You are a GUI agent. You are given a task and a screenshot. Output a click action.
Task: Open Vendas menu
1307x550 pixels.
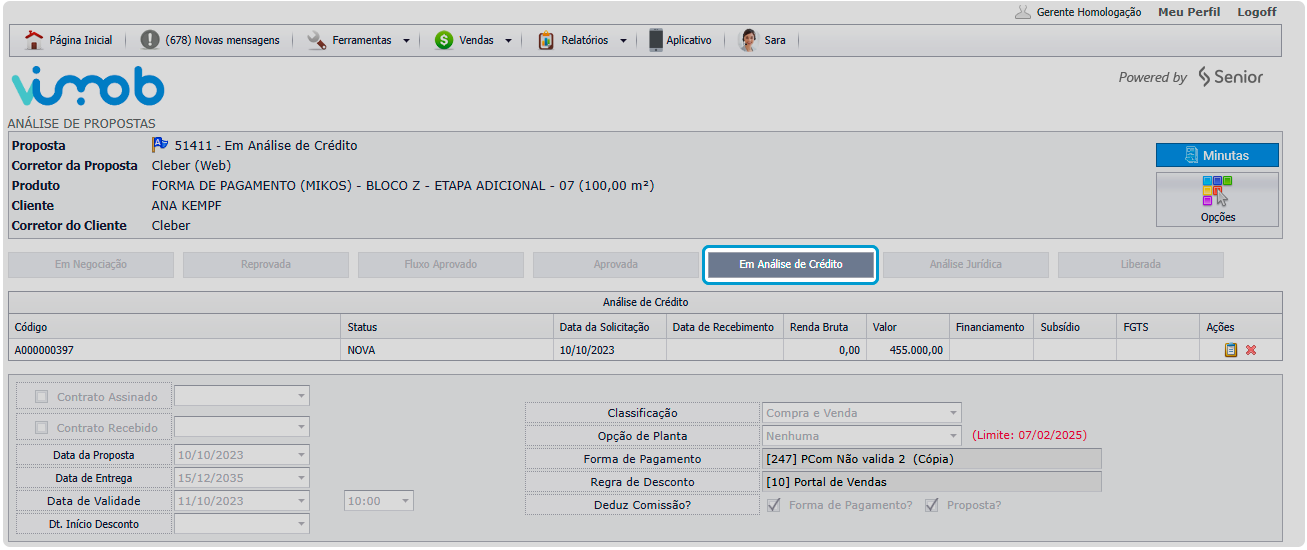tap(476, 41)
